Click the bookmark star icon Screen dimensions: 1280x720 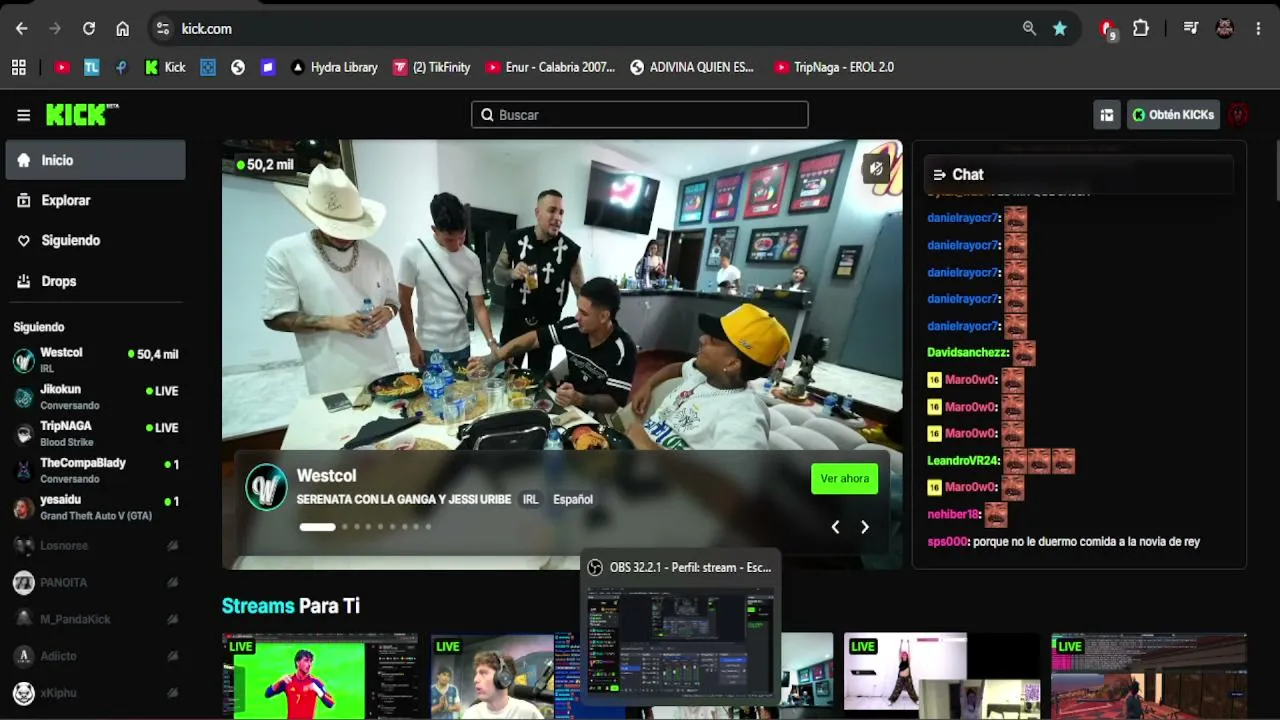1060,29
